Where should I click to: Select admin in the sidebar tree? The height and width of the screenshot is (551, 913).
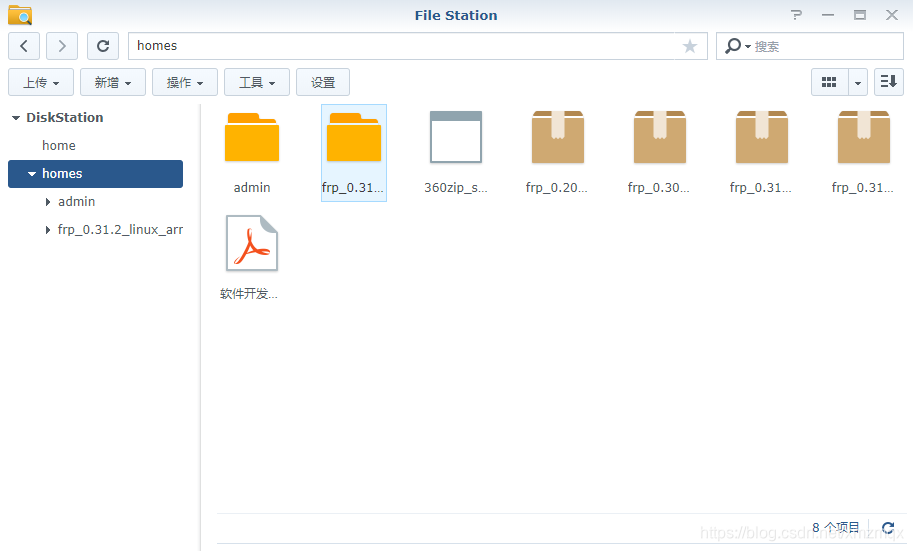tap(76, 202)
